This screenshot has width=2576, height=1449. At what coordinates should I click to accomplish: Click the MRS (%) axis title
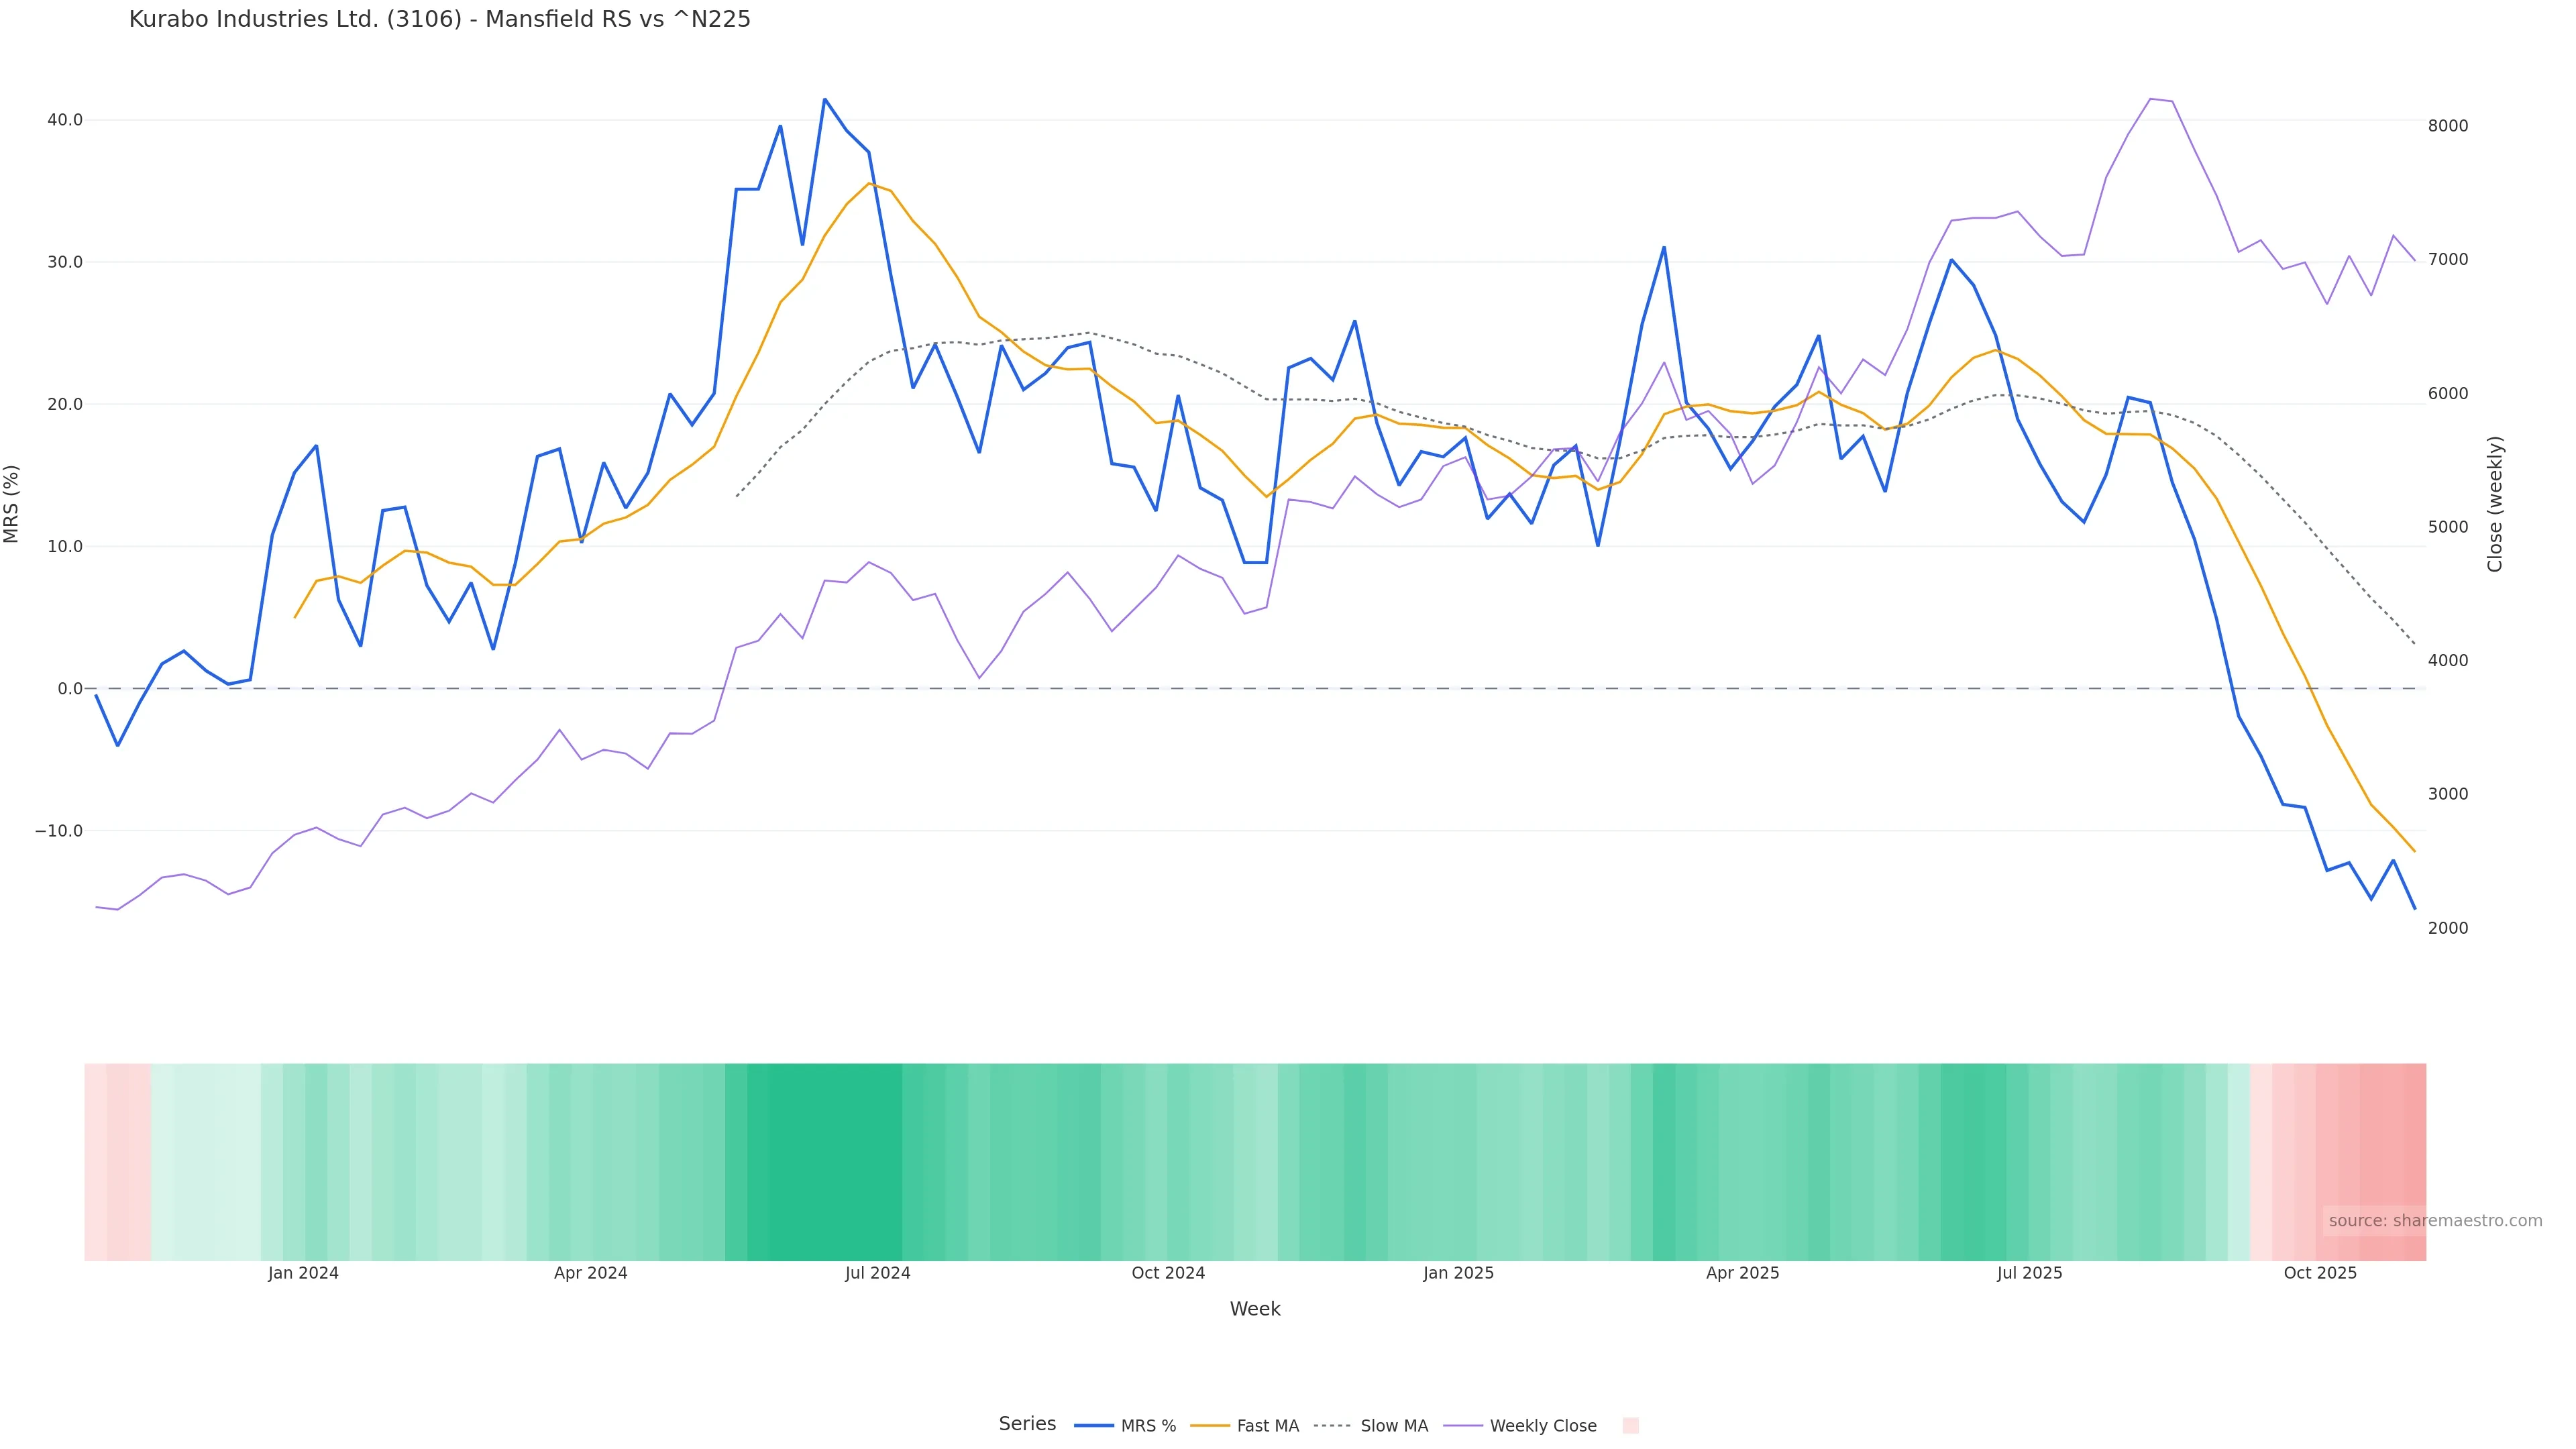pos(12,504)
